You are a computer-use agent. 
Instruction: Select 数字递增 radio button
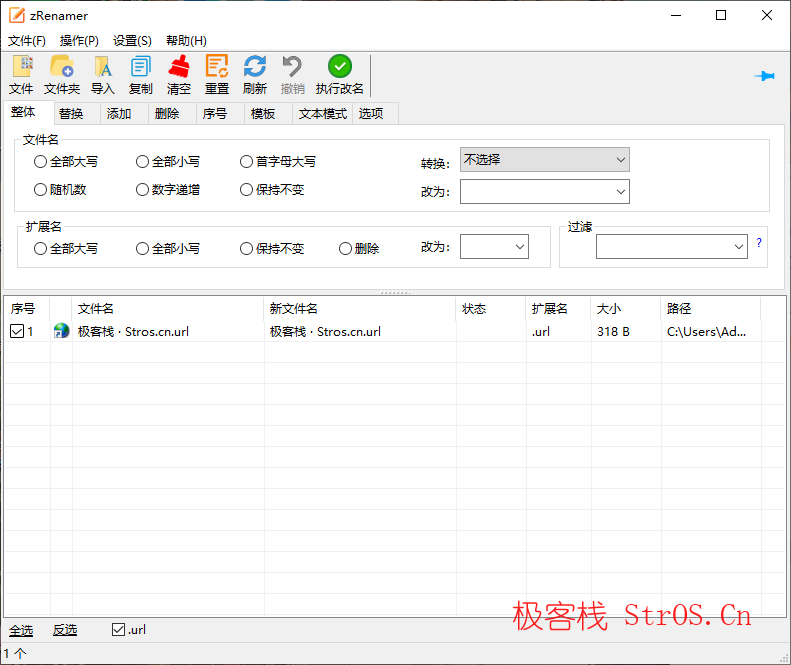[142, 190]
